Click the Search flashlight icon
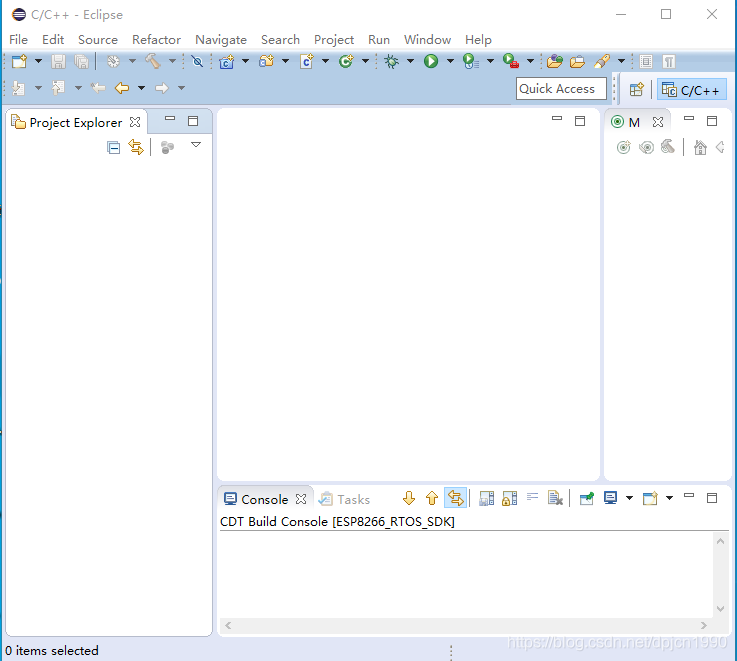This screenshot has width=737, height=661. 602,61
